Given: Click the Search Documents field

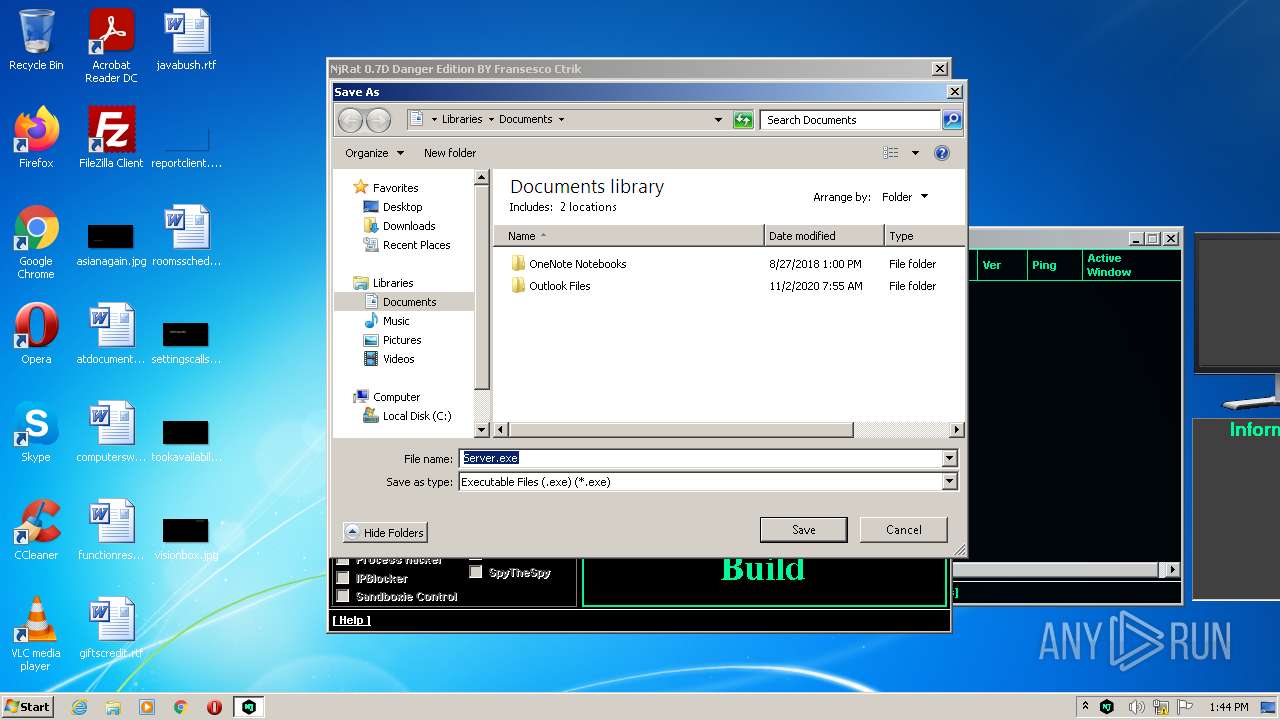Looking at the screenshot, I should (x=850, y=120).
